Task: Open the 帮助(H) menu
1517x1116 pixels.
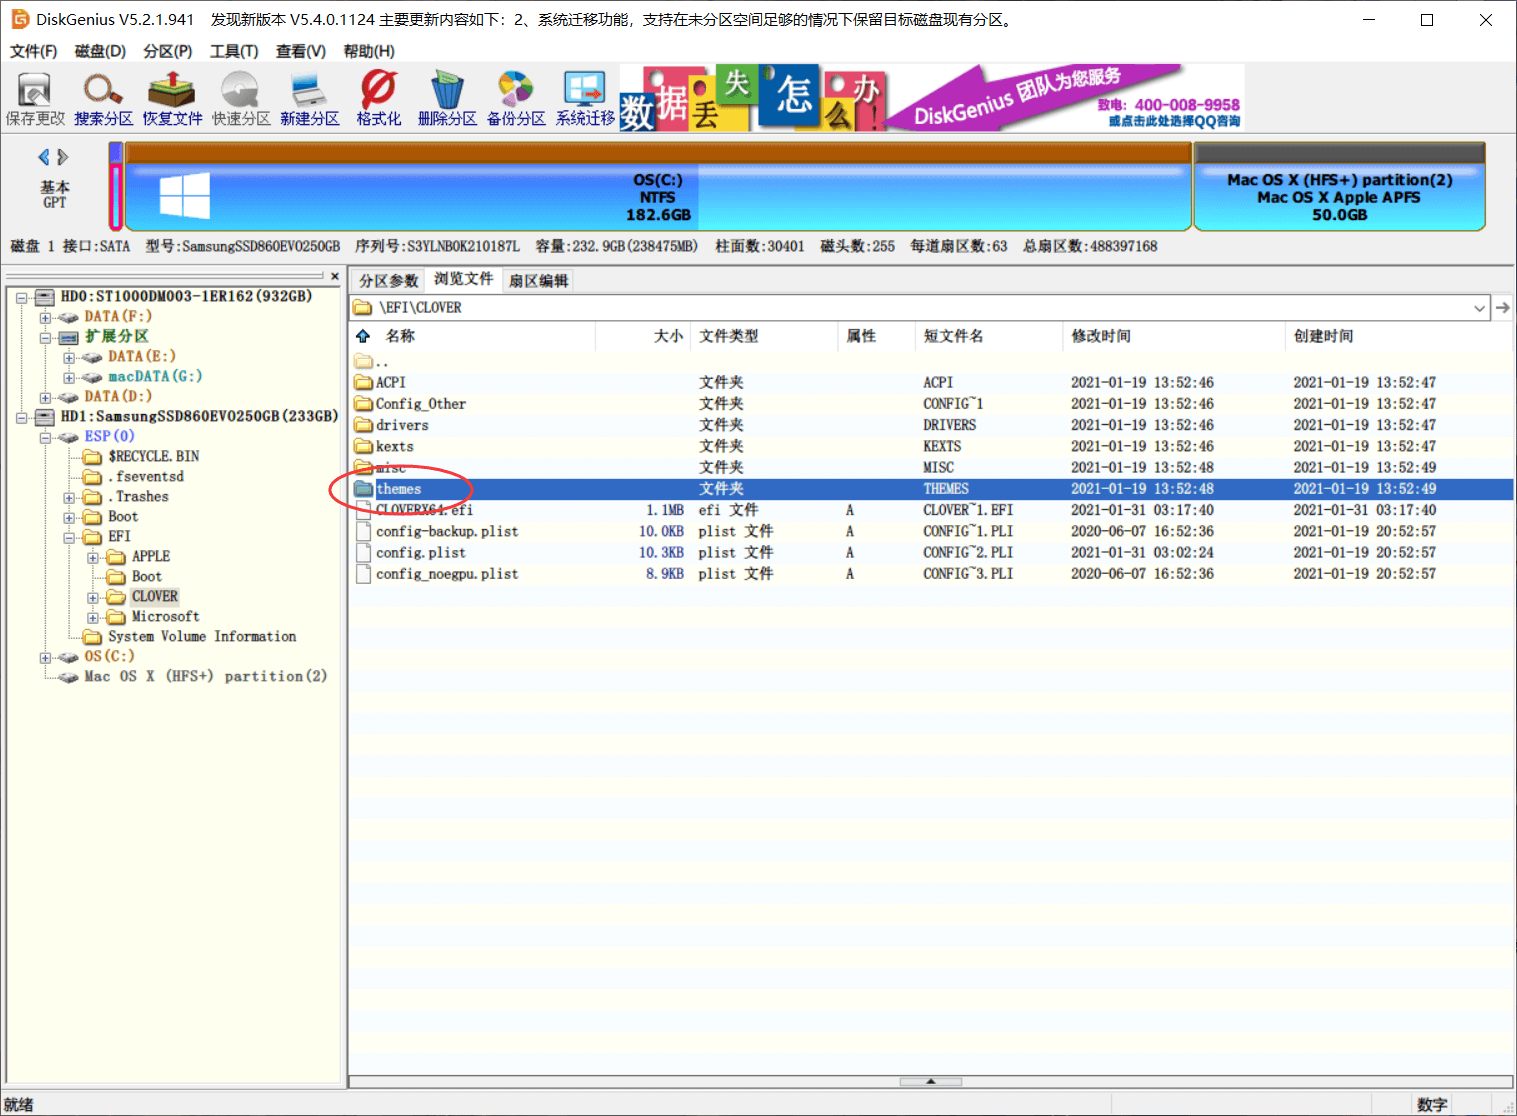Action: pyautogui.click(x=368, y=51)
